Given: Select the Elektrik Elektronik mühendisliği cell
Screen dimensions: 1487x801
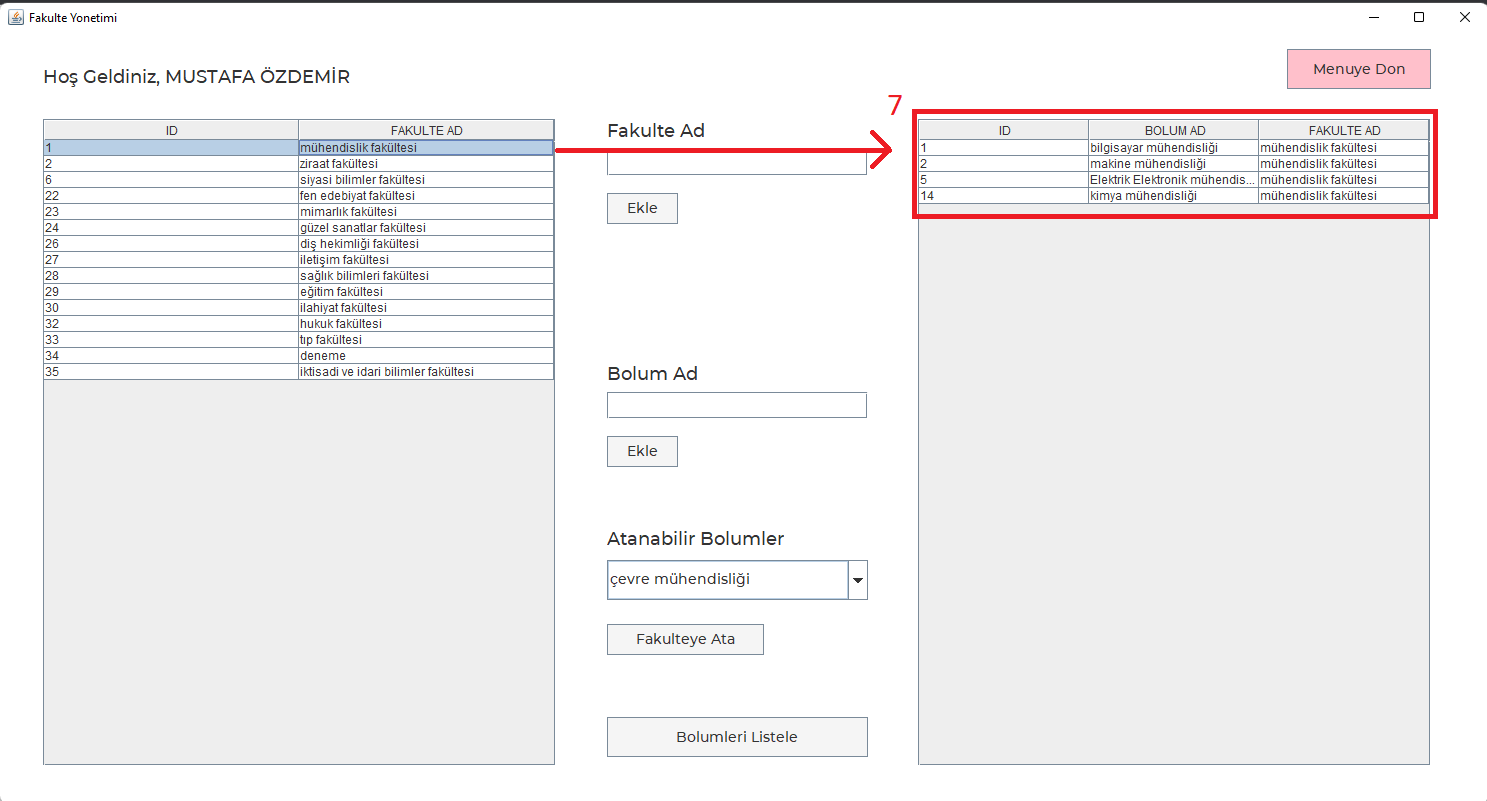Looking at the screenshot, I should click(1174, 179).
